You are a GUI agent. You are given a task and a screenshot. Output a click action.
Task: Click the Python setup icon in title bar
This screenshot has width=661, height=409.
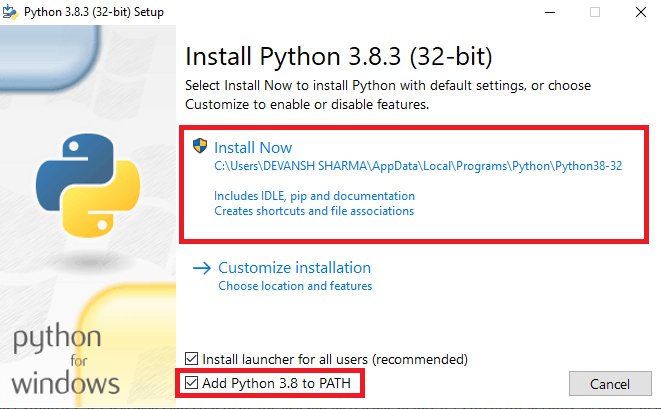point(10,12)
